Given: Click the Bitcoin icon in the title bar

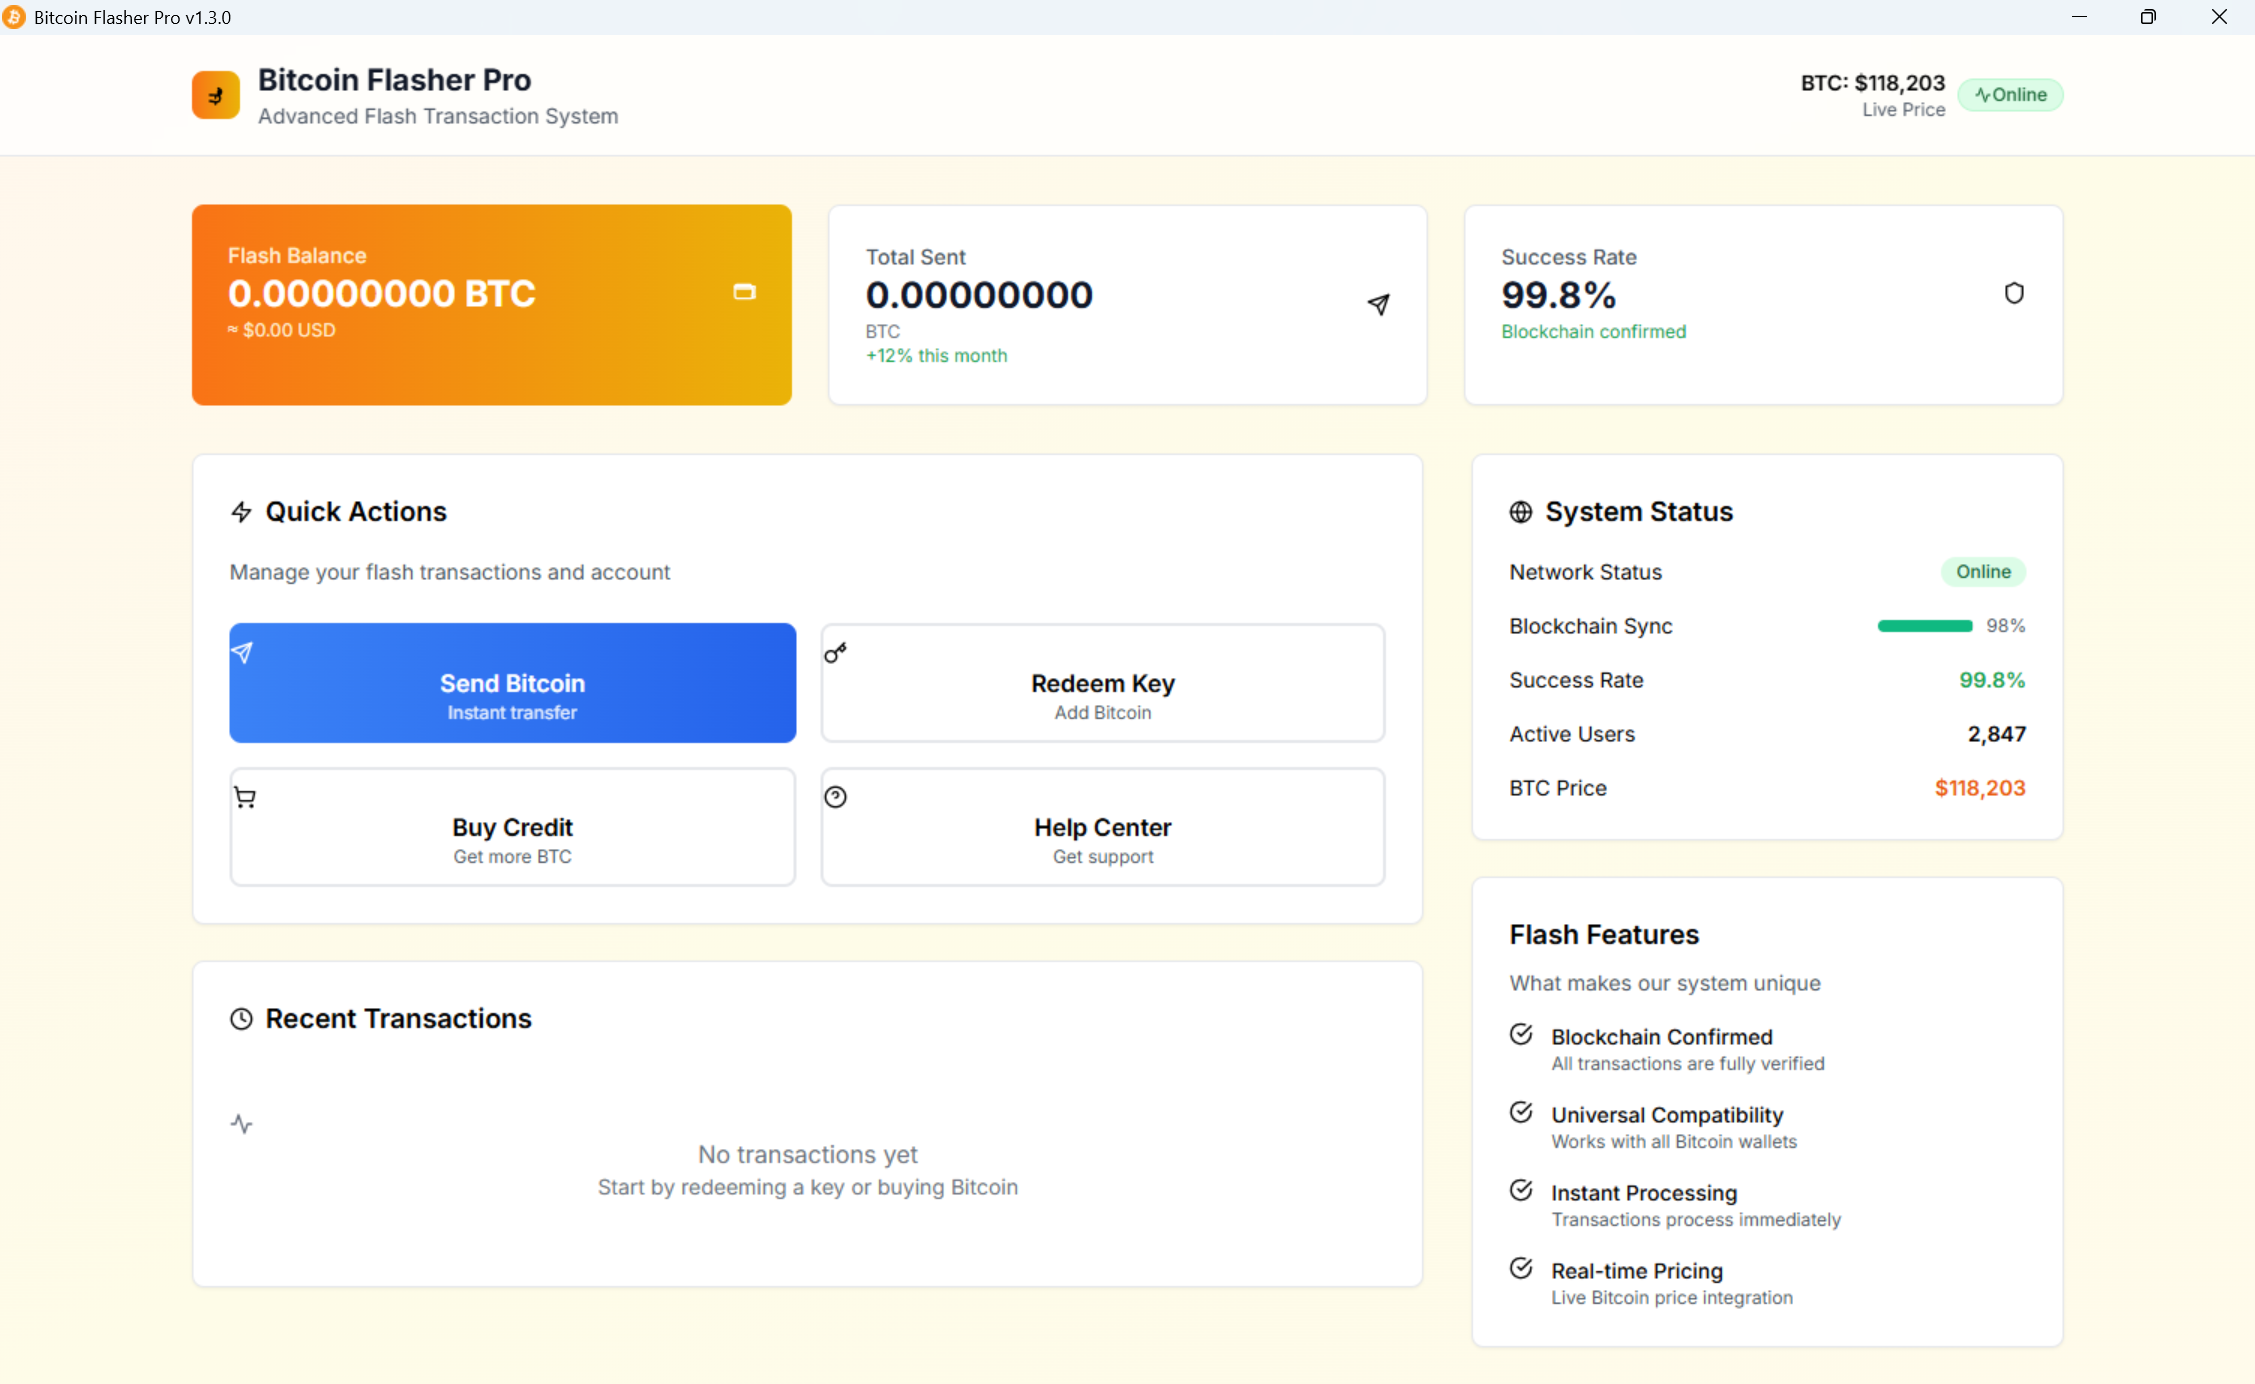Looking at the screenshot, I should [13, 16].
